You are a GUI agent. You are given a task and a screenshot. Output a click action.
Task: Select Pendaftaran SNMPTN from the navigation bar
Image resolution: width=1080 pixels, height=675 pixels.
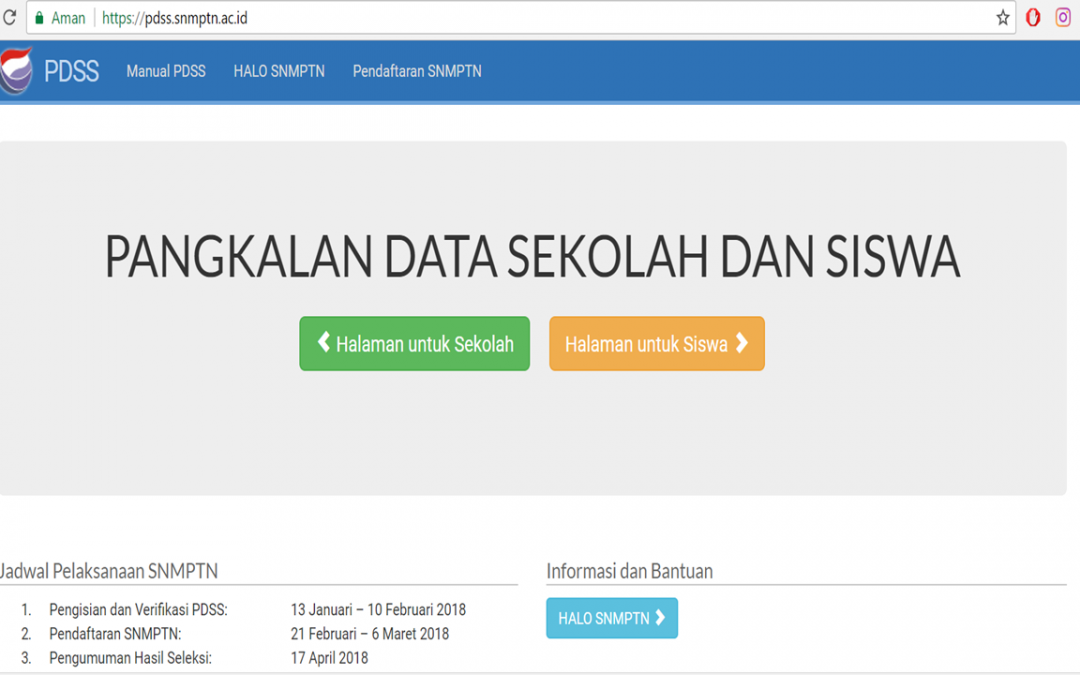coord(416,70)
